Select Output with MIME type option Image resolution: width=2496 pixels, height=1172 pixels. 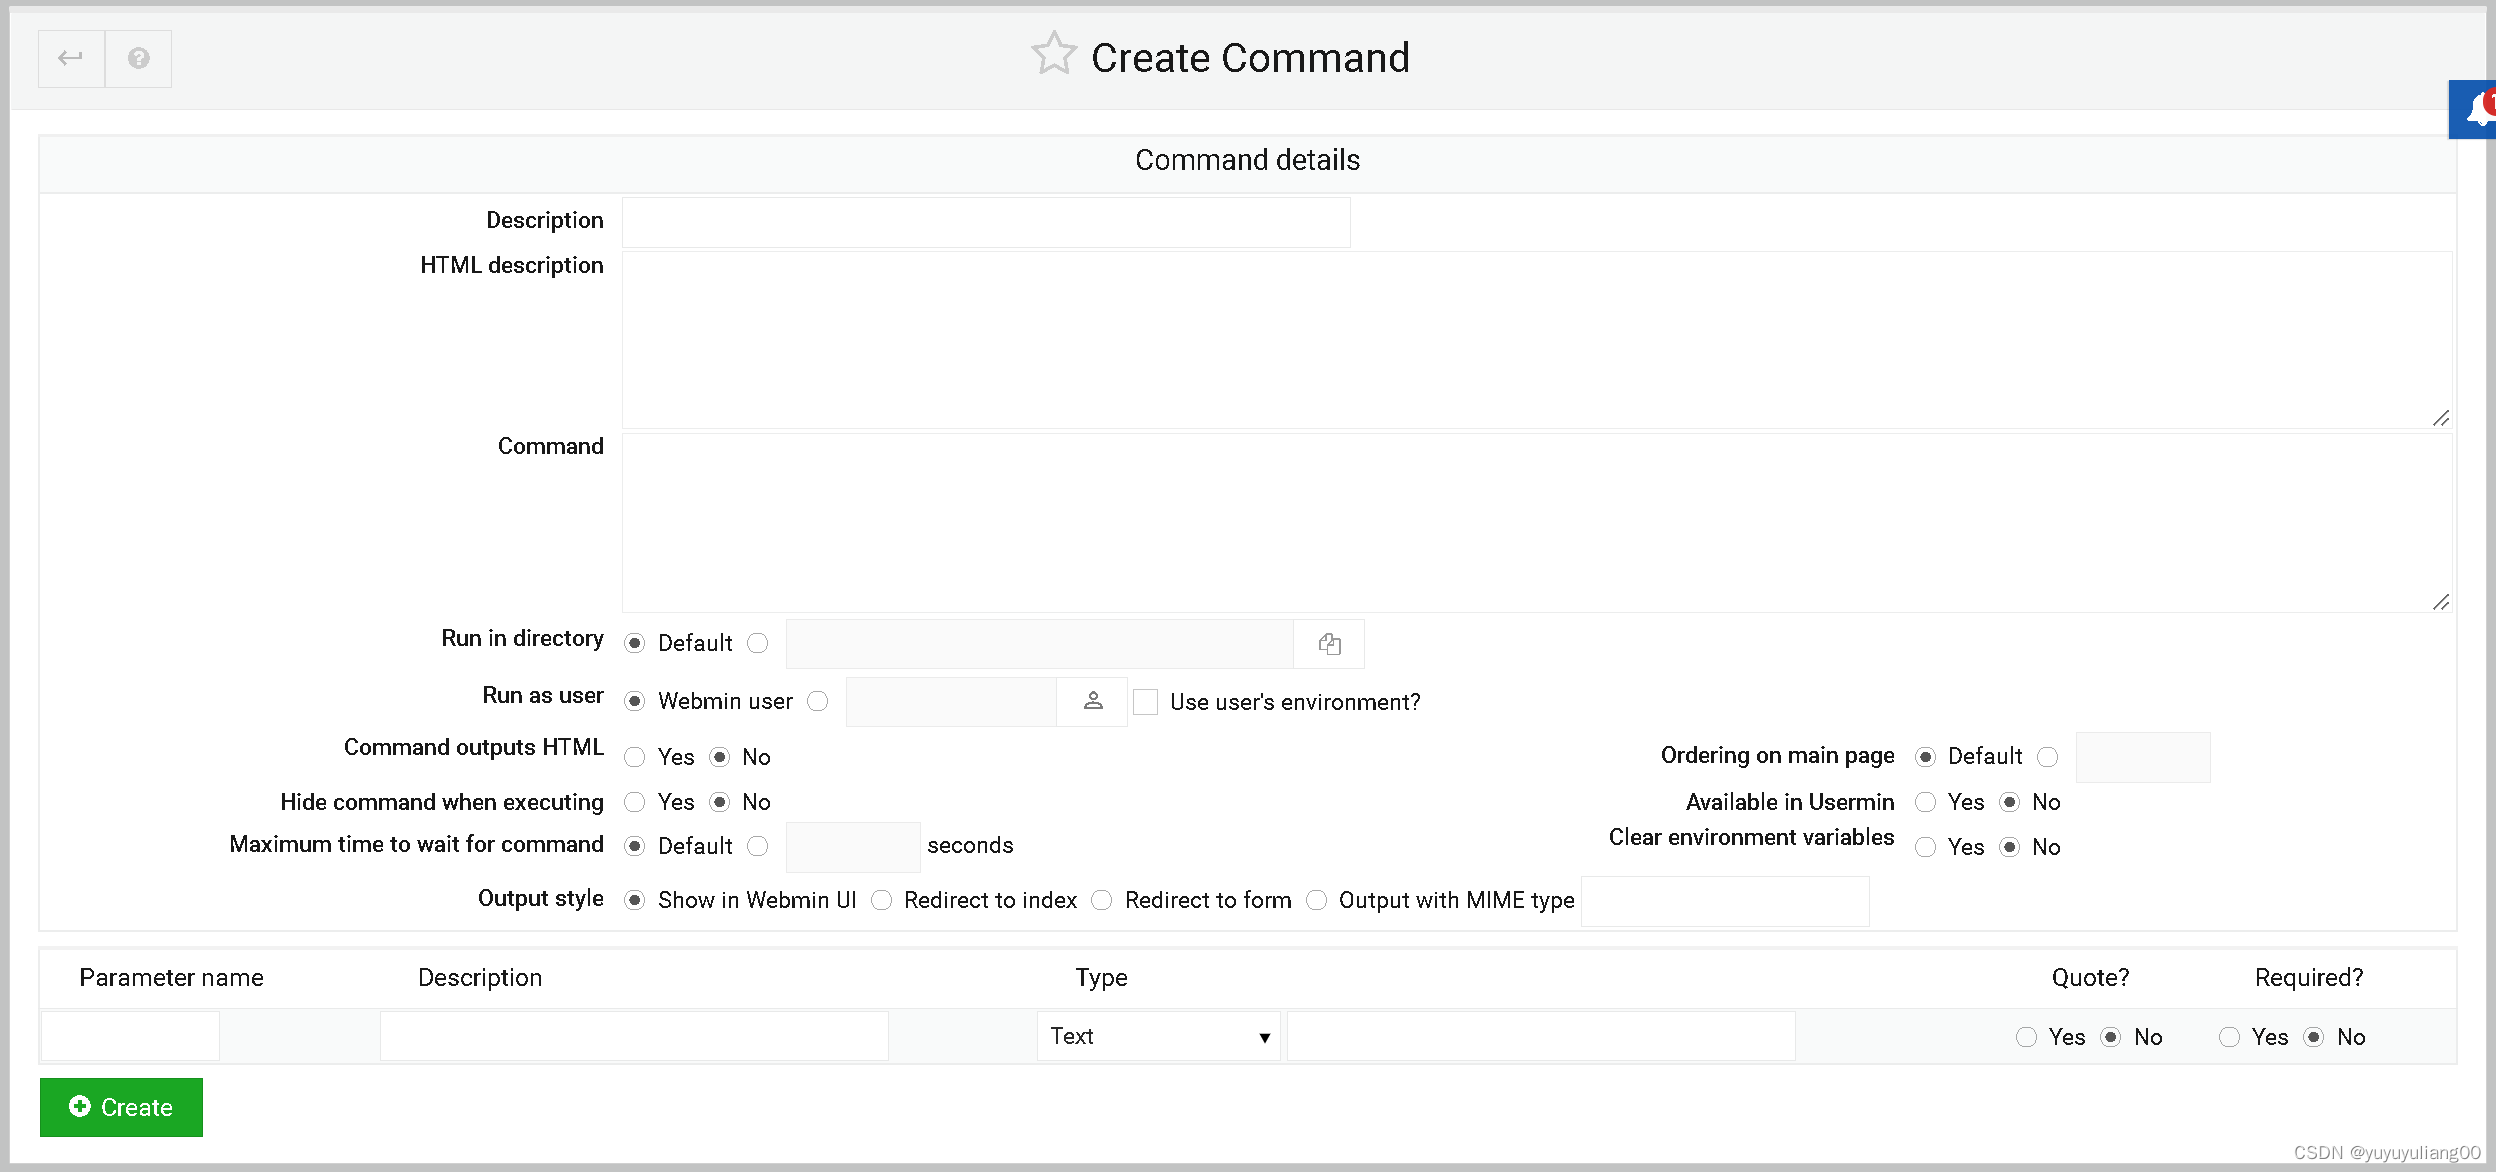[x=1316, y=900]
